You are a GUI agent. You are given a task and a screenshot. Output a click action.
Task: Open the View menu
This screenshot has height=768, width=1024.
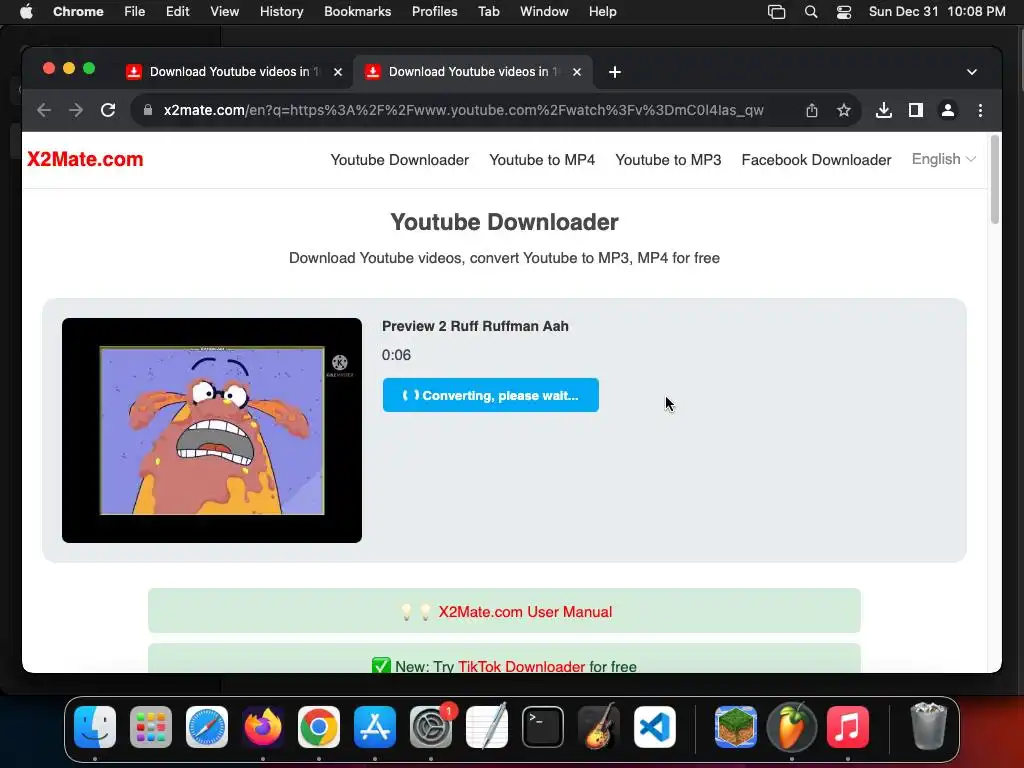(x=224, y=12)
